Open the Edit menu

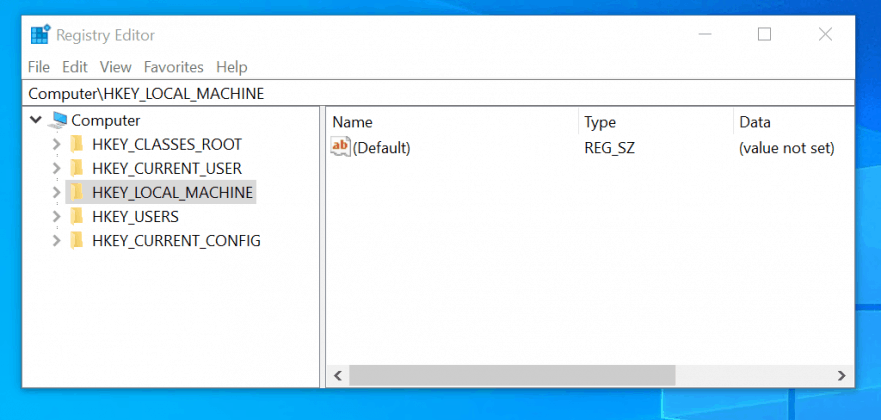pos(75,67)
